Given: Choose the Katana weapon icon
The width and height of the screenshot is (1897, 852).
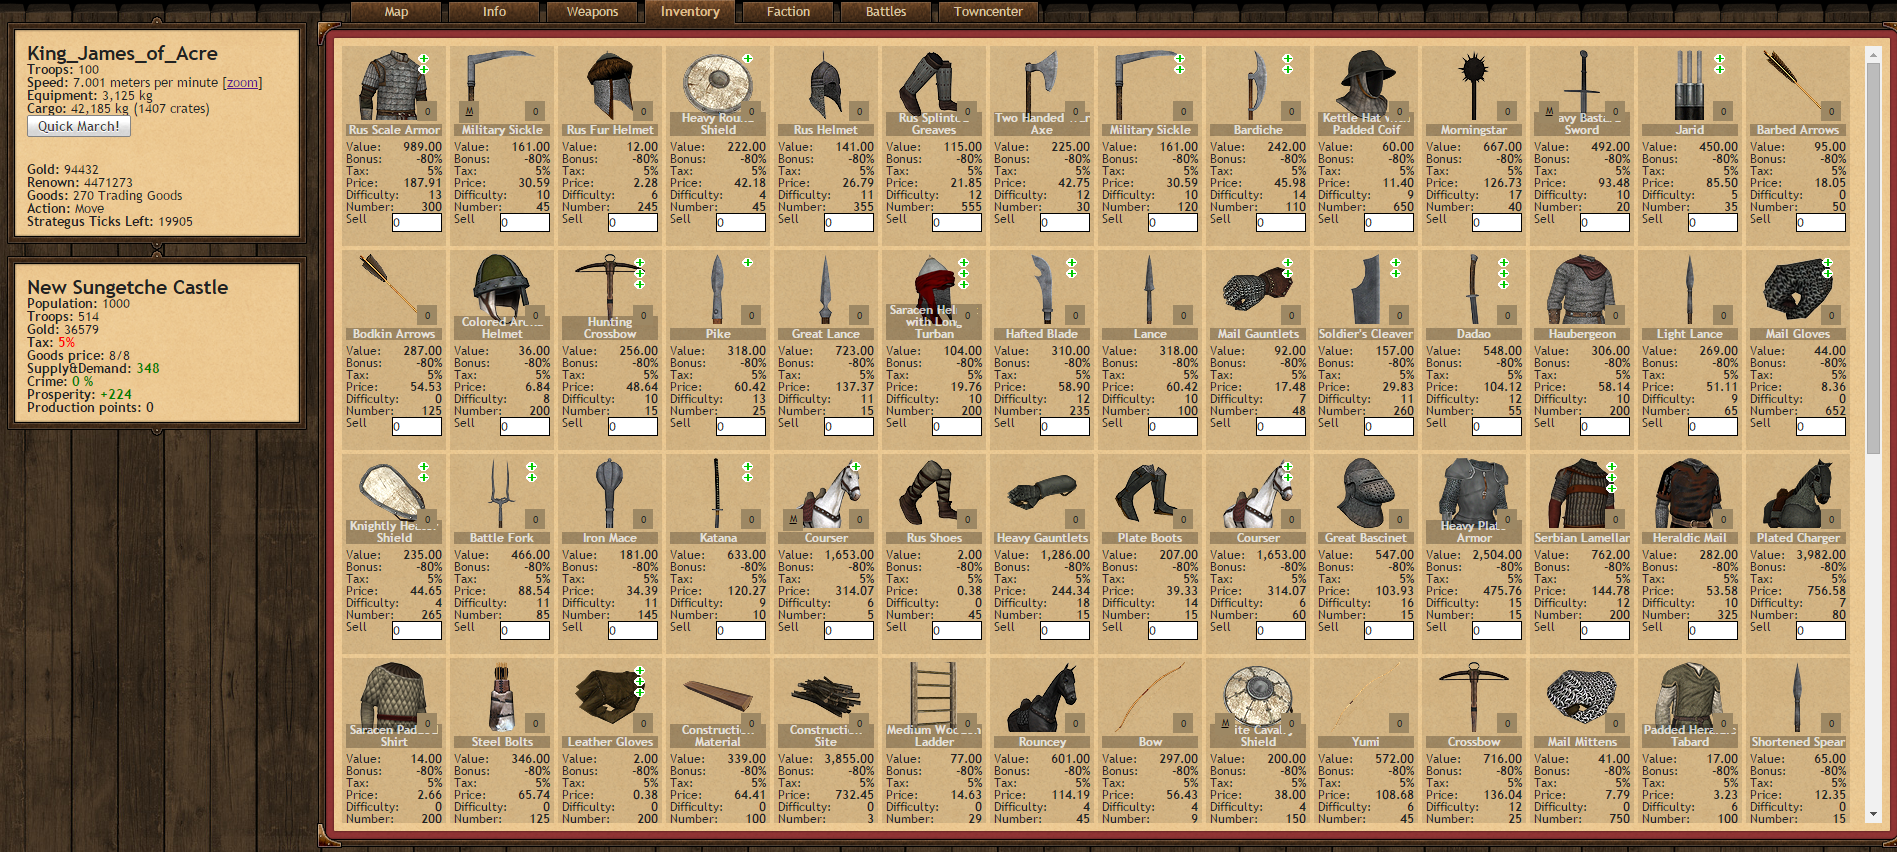Looking at the screenshot, I should (x=718, y=494).
